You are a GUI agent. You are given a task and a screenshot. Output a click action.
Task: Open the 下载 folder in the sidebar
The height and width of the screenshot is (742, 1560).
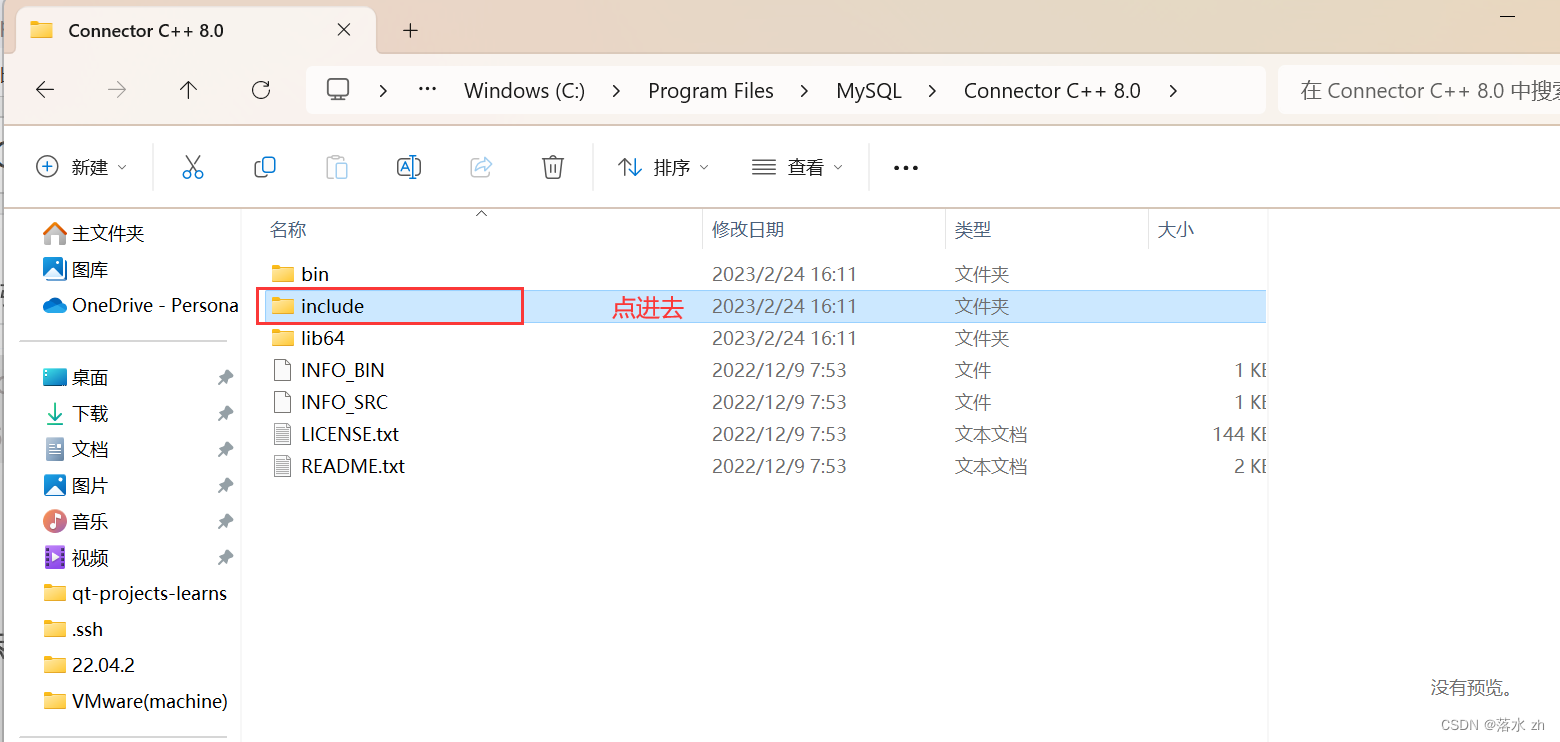point(90,413)
